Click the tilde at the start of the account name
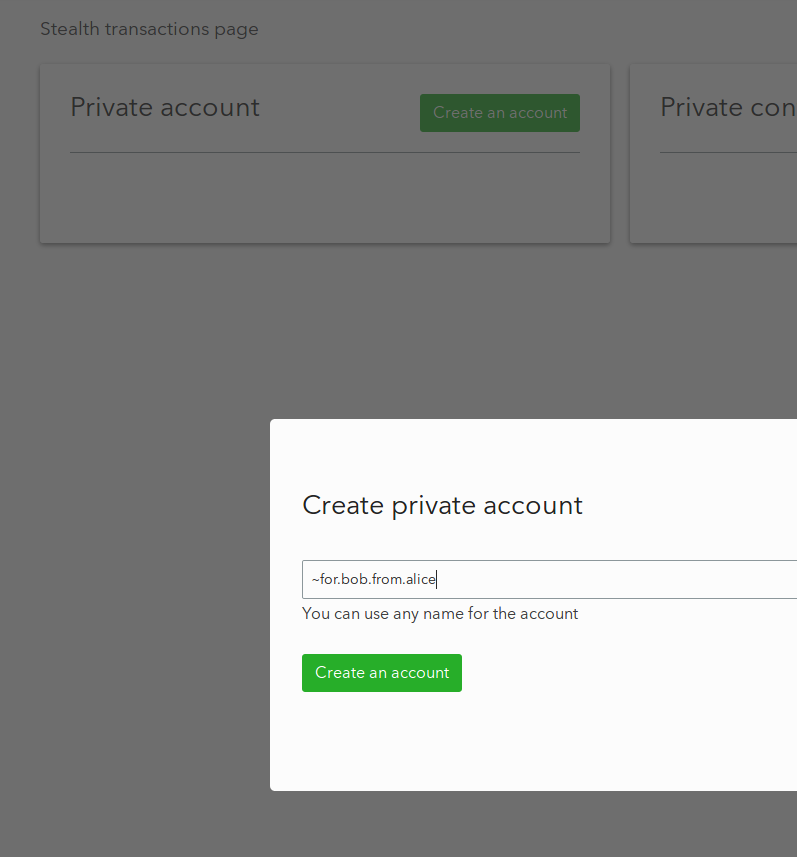 [x=315, y=580]
